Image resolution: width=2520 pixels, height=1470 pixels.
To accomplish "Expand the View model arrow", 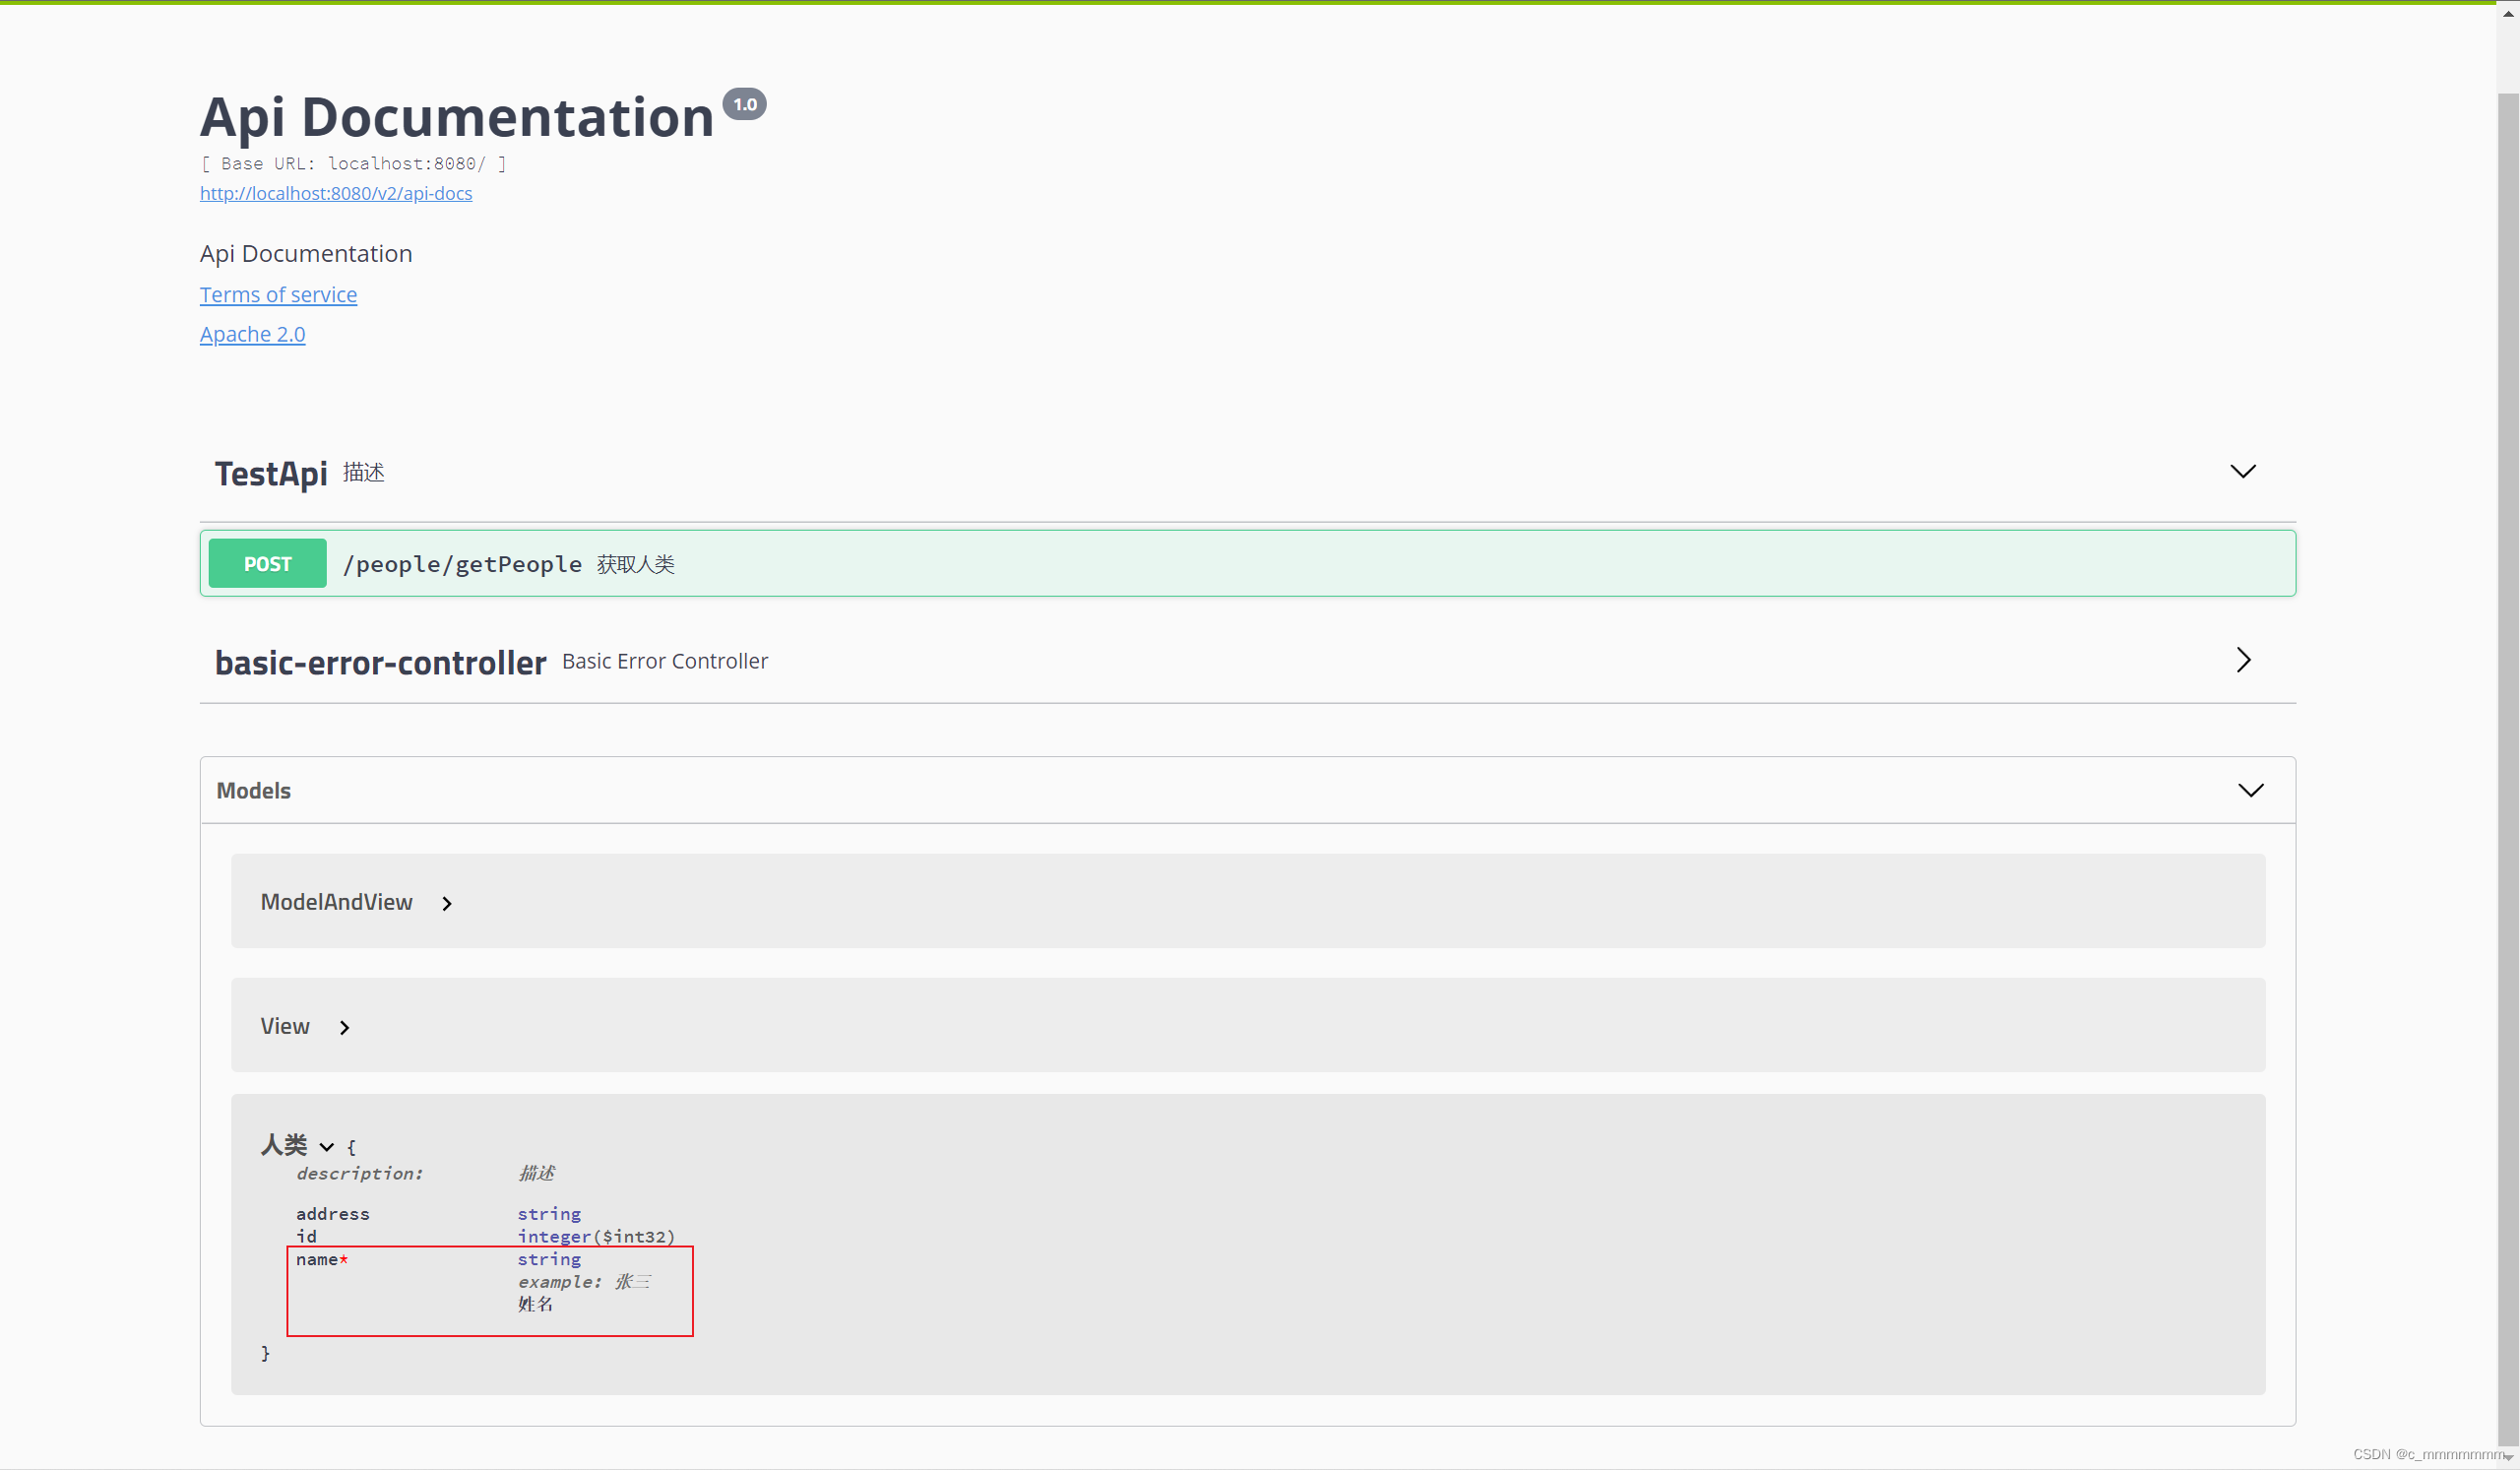I will click(344, 1027).
